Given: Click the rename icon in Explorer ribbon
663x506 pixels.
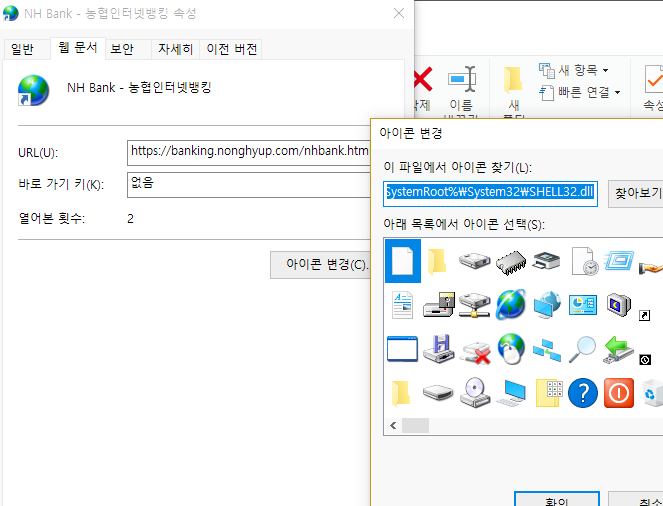Looking at the screenshot, I should [x=462, y=79].
